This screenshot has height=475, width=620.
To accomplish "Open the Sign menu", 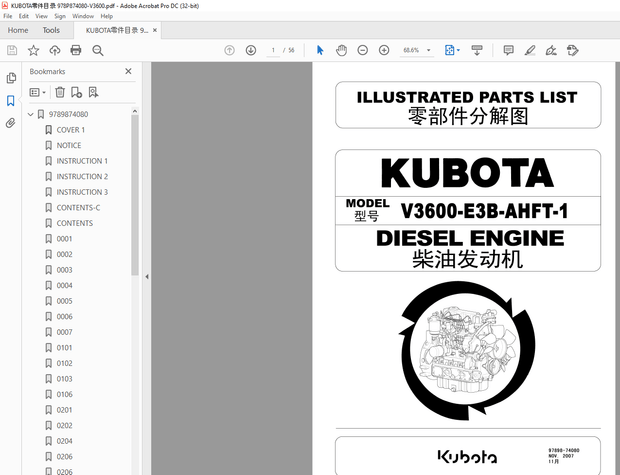I will pyautogui.click(x=60, y=16).
